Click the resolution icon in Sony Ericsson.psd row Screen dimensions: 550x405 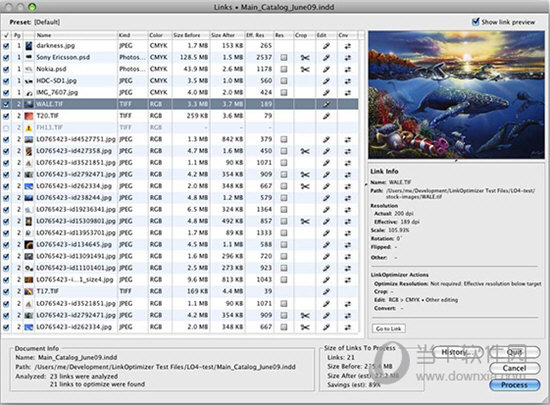pos(284,58)
